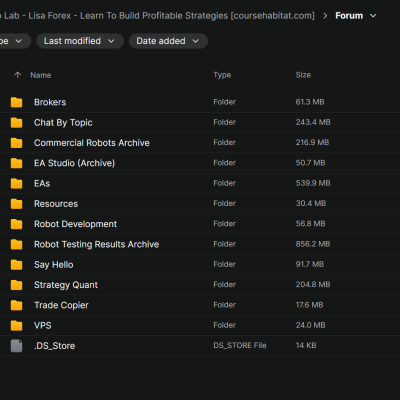The width and height of the screenshot is (400, 400).
Task: Click the 50.7 MB size value
Action: pyautogui.click(x=310, y=163)
